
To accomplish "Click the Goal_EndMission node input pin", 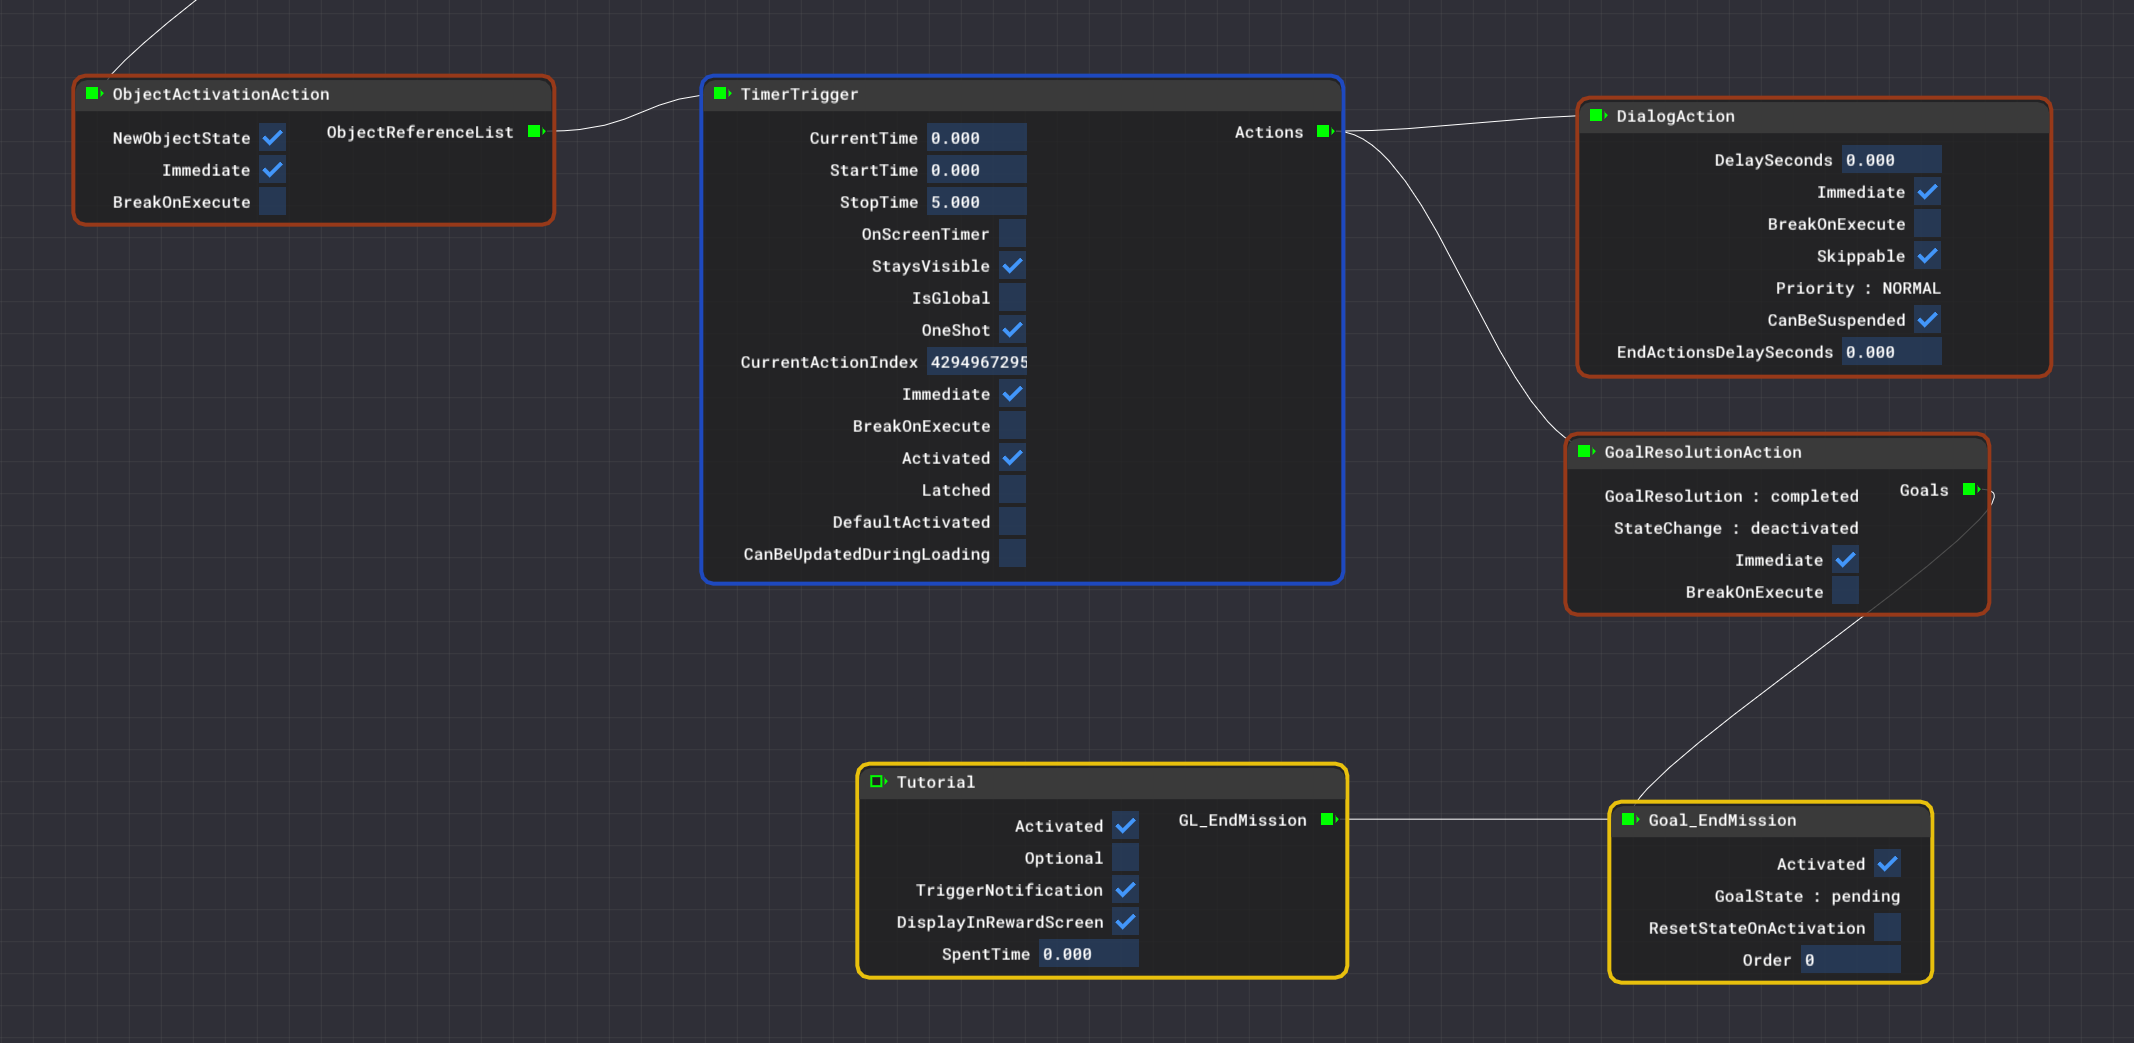I will click(1629, 820).
